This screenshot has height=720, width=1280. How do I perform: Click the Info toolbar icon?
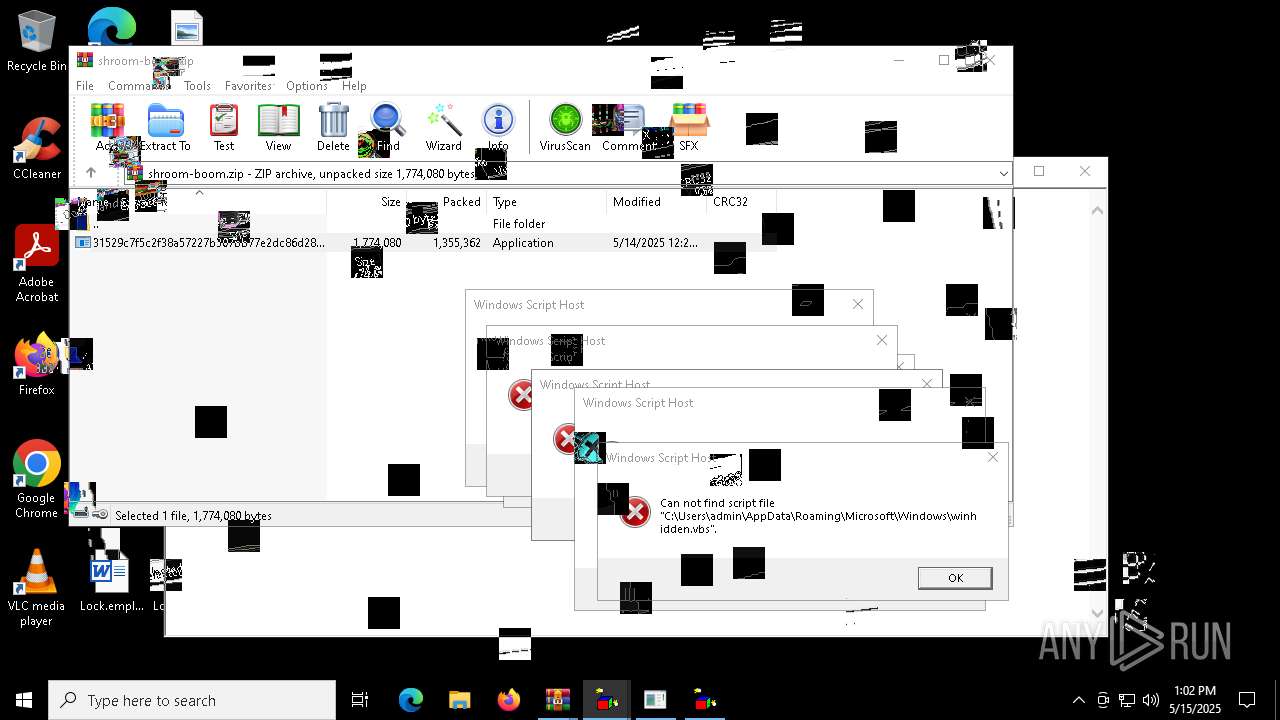click(498, 127)
